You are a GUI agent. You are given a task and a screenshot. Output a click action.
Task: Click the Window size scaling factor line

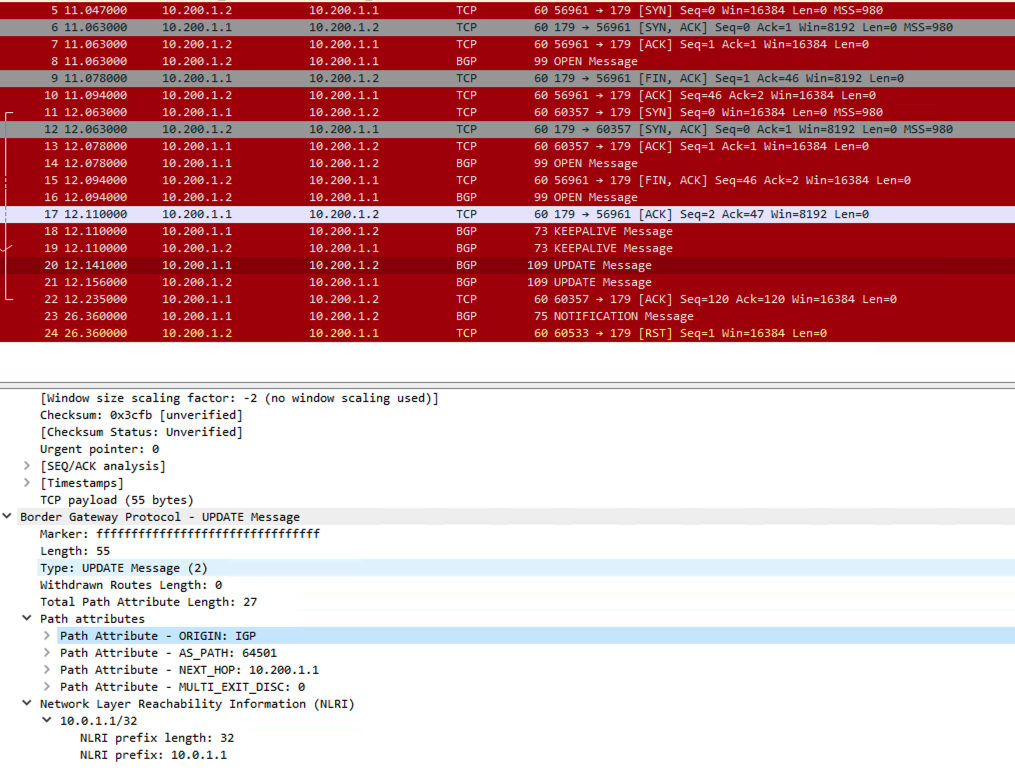point(239,398)
